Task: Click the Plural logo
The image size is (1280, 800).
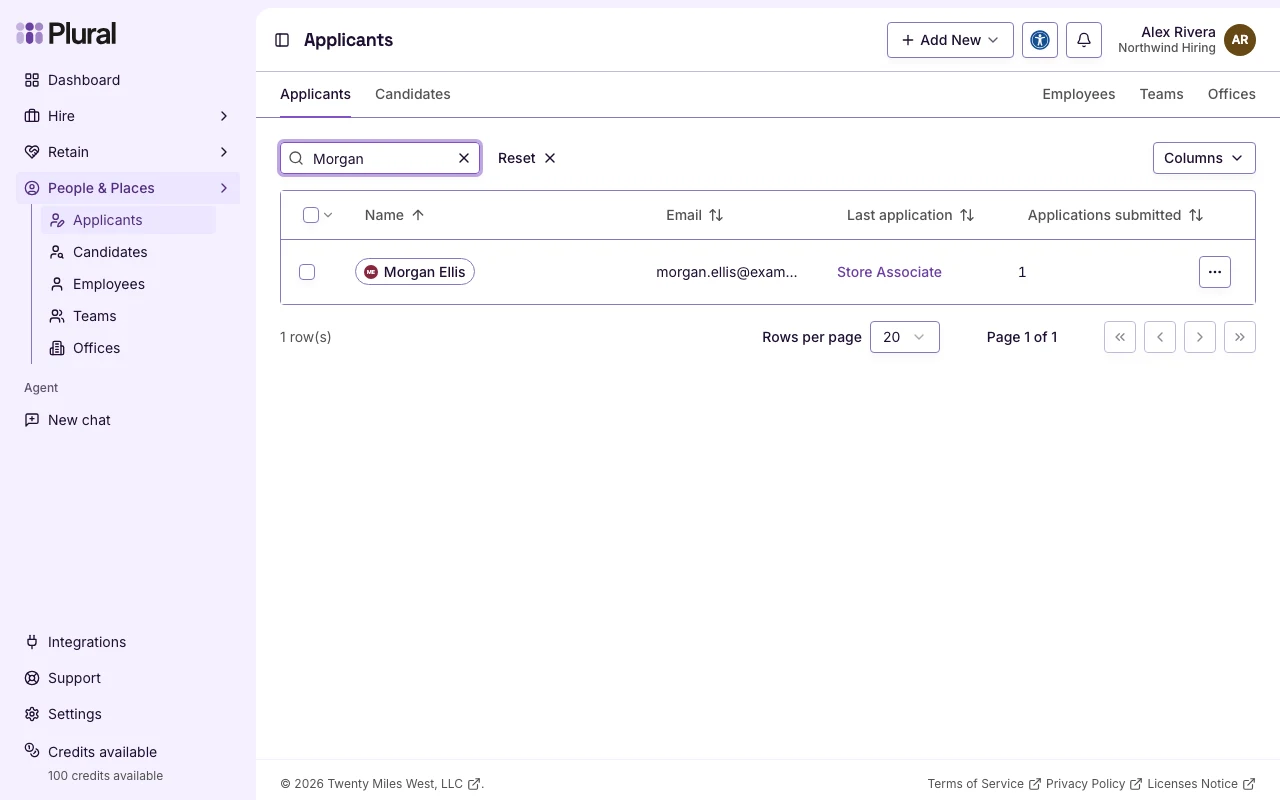Action: coord(66,33)
